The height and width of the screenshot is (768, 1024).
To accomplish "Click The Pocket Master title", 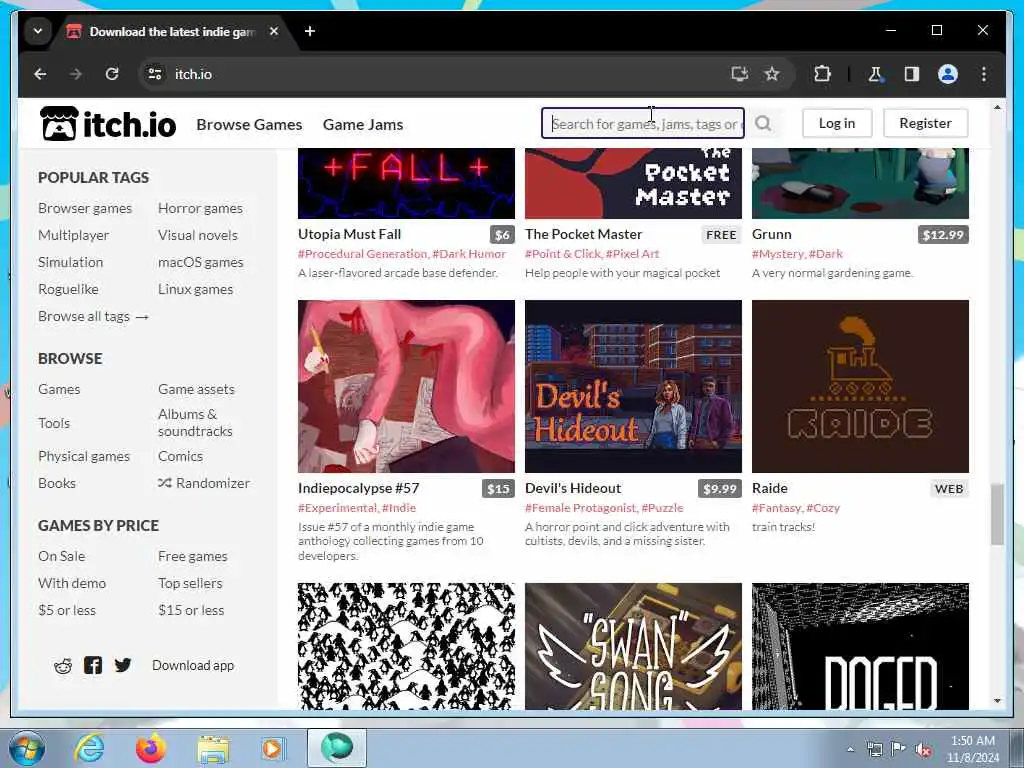I will click(583, 234).
